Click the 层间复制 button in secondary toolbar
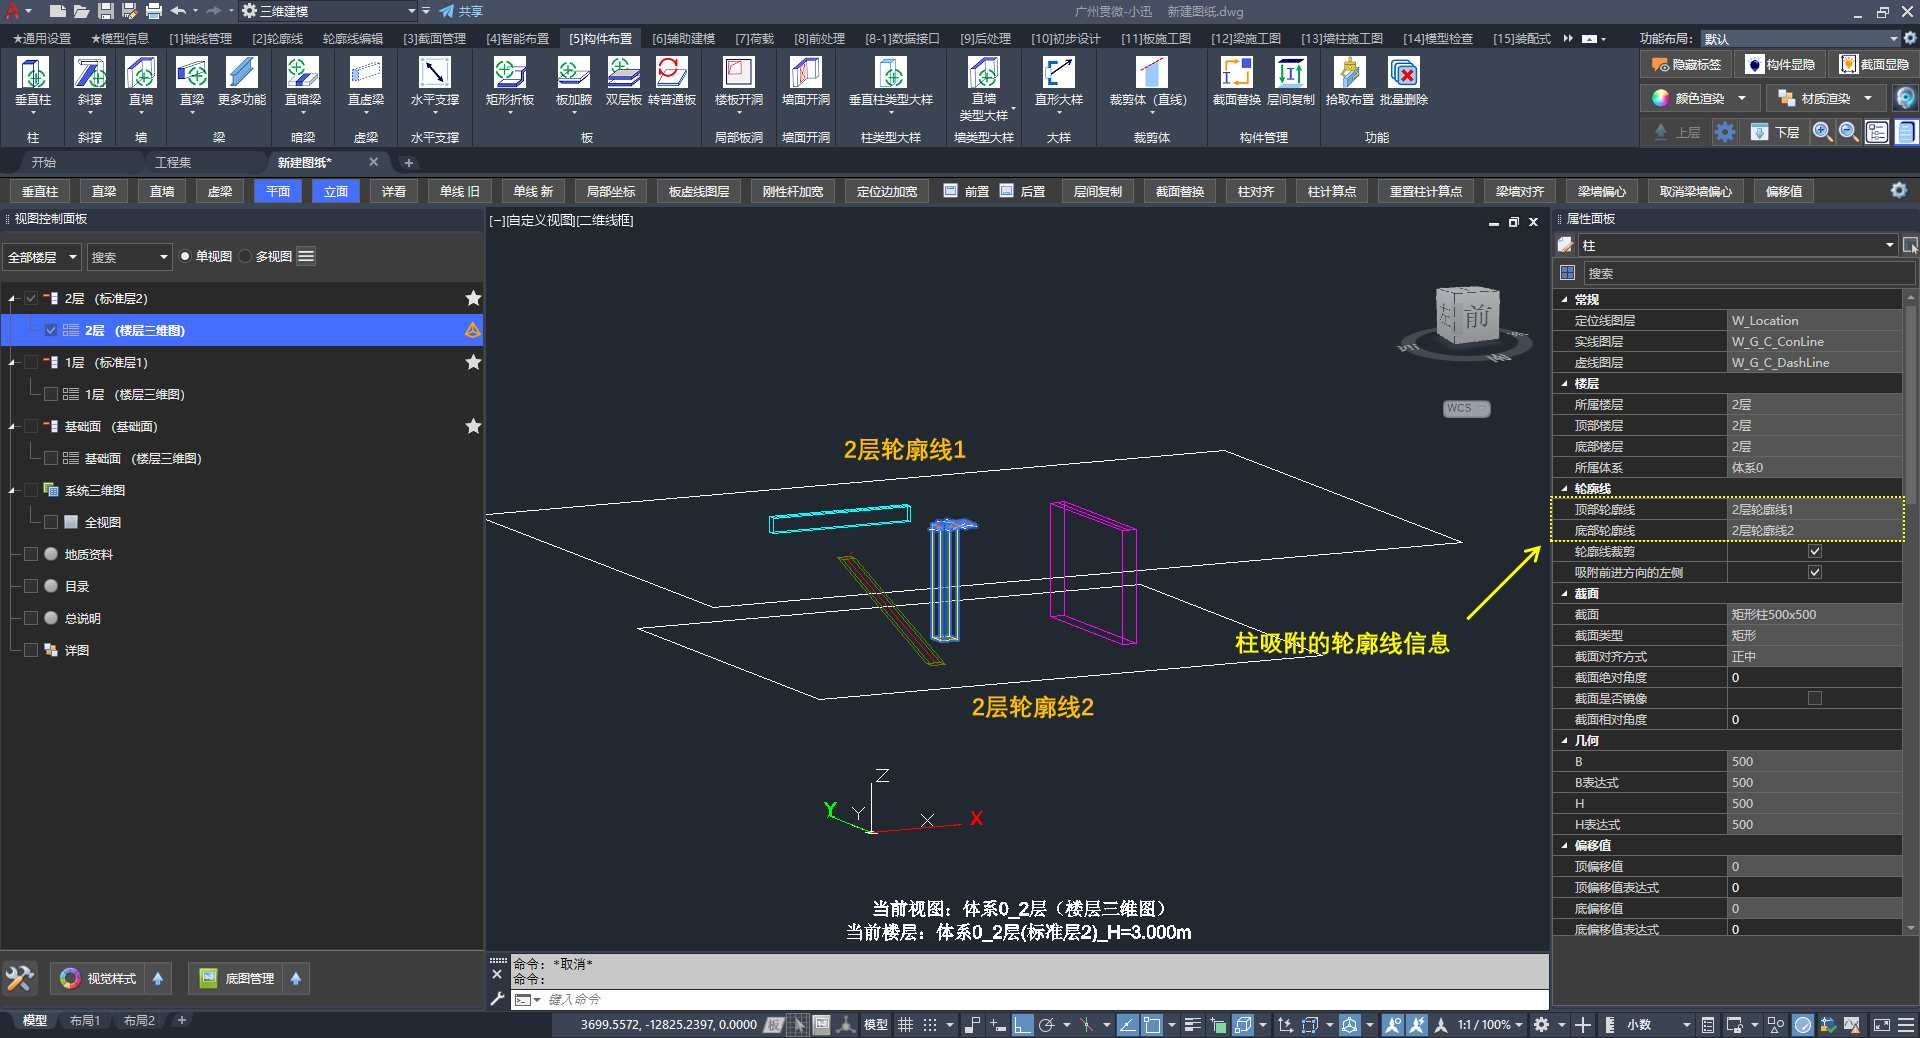This screenshot has height=1038, width=1920. pos(1097,191)
